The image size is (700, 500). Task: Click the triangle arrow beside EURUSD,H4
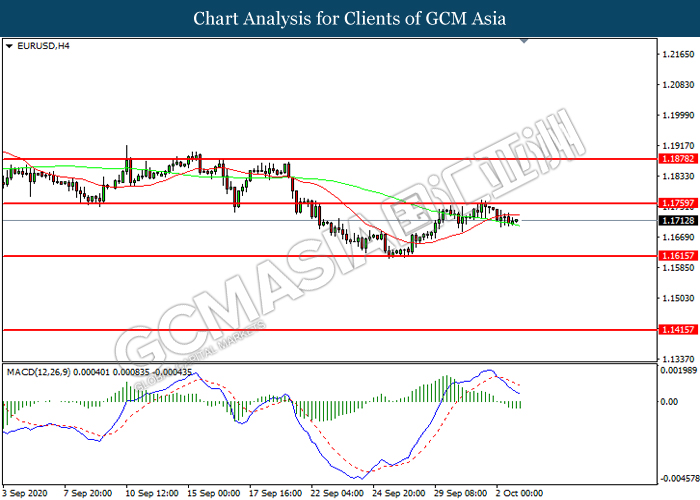(x=9, y=46)
